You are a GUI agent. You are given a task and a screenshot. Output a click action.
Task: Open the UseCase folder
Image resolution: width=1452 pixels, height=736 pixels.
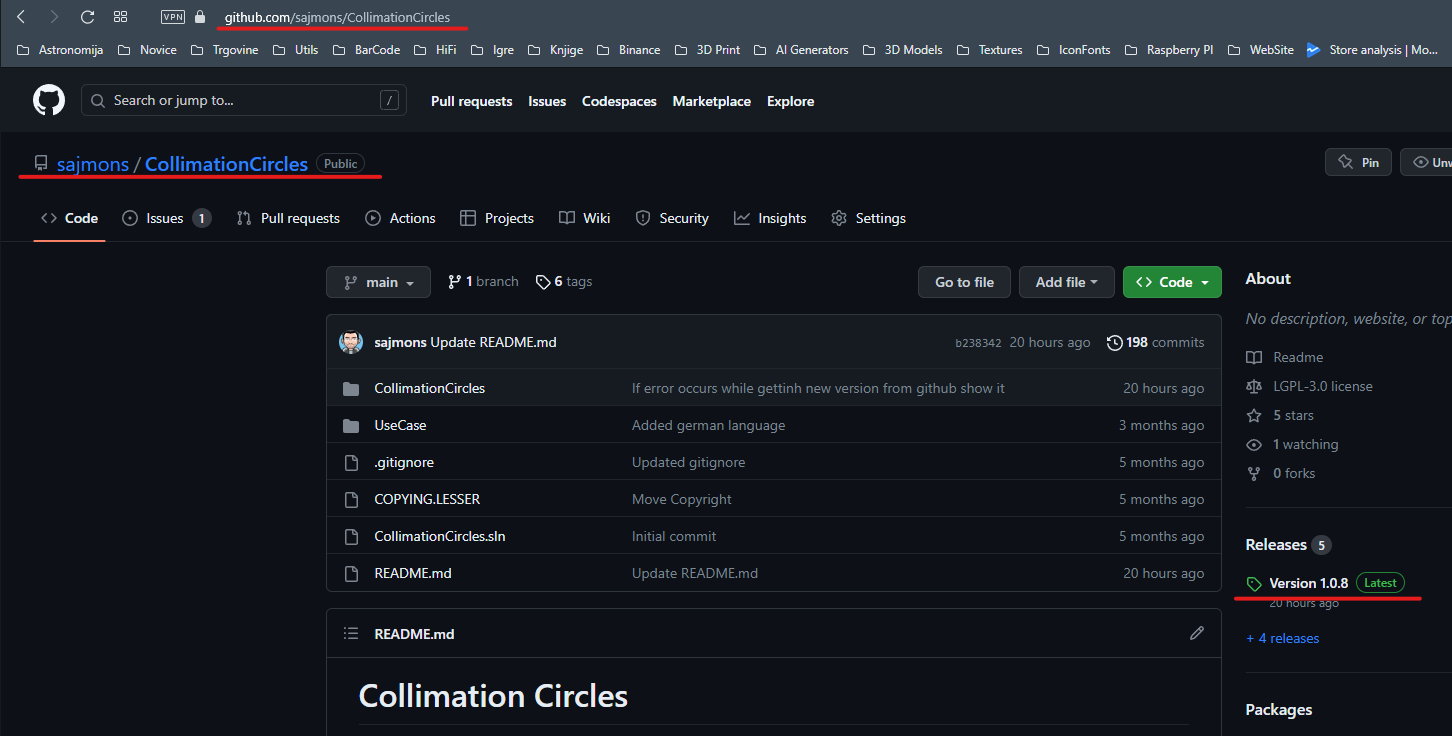click(400, 425)
